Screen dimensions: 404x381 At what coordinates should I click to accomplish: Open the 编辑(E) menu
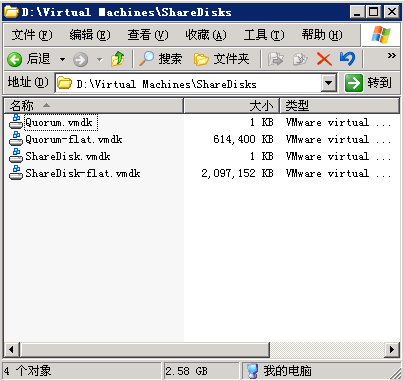click(x=90, y=35)
